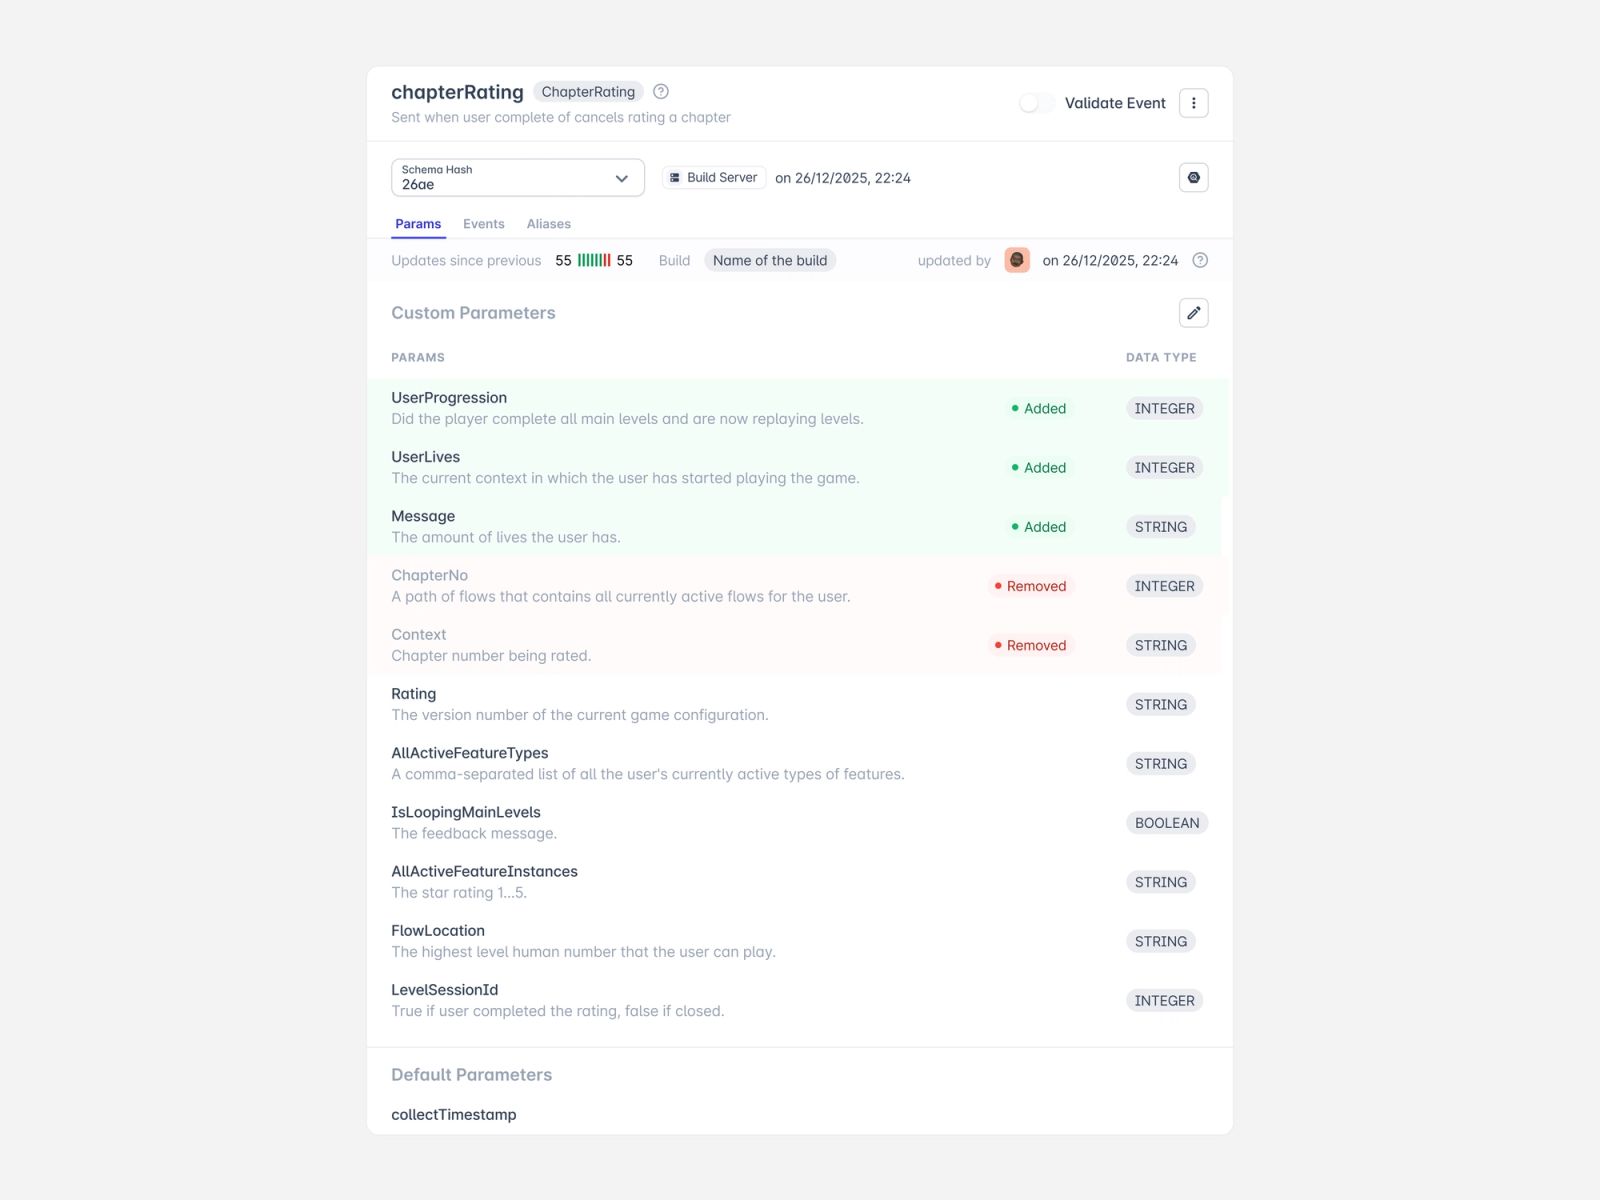Click the collectTimestamp default parameter

[454, 1115]
